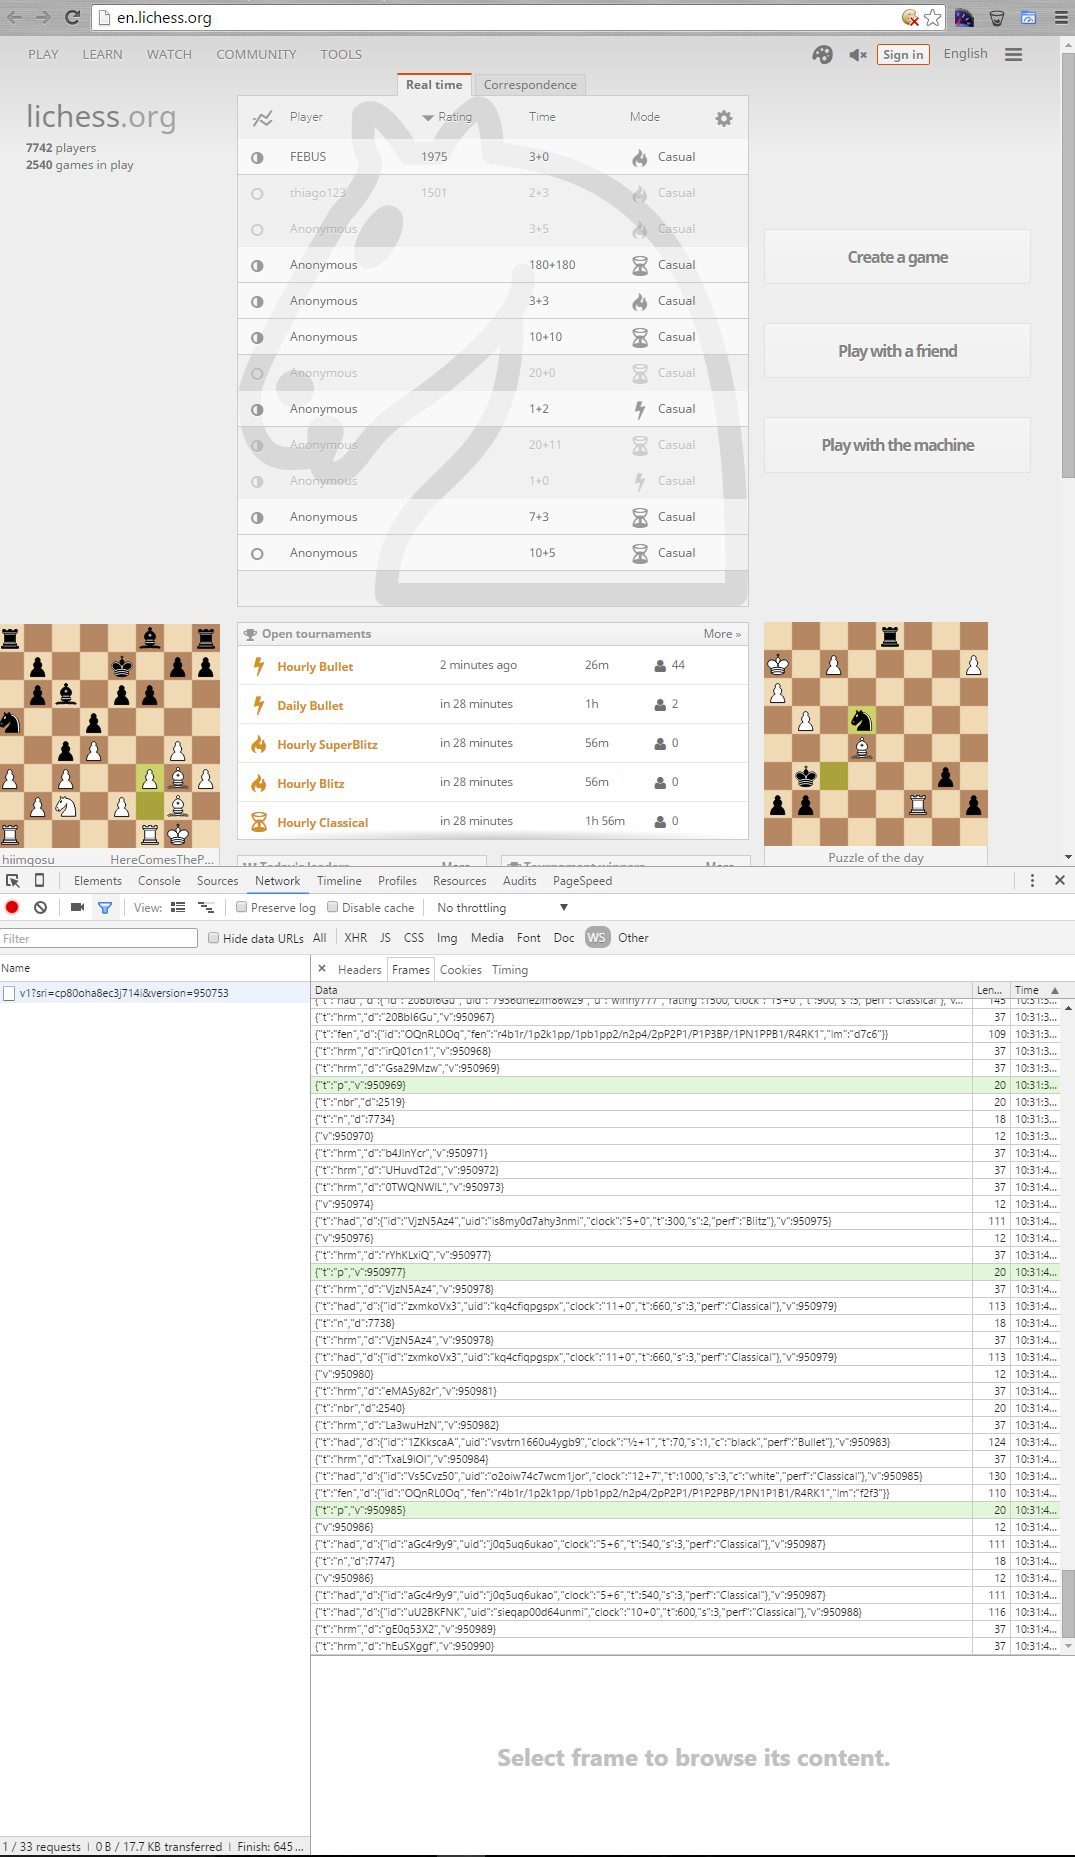Open the COMMUNITY navigation menu

(x=256, y=54)
